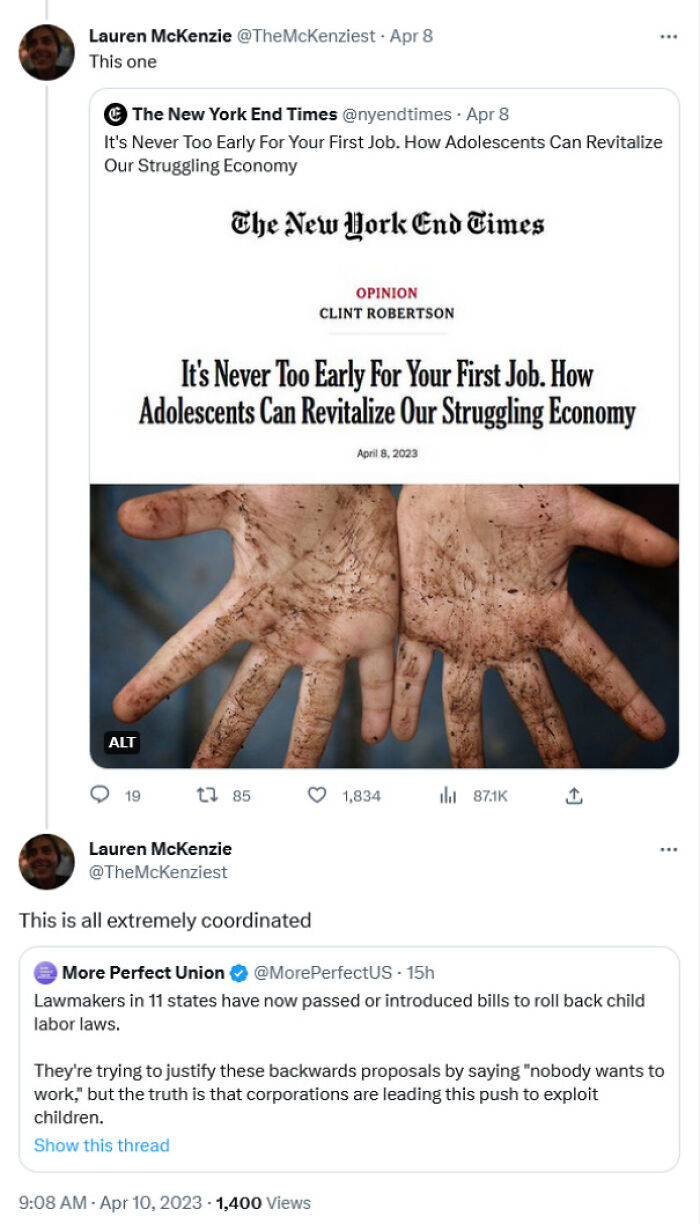Click the share upload icon
The height and width of the screenshot is (1224, 700).
click(x=575, y=796)
